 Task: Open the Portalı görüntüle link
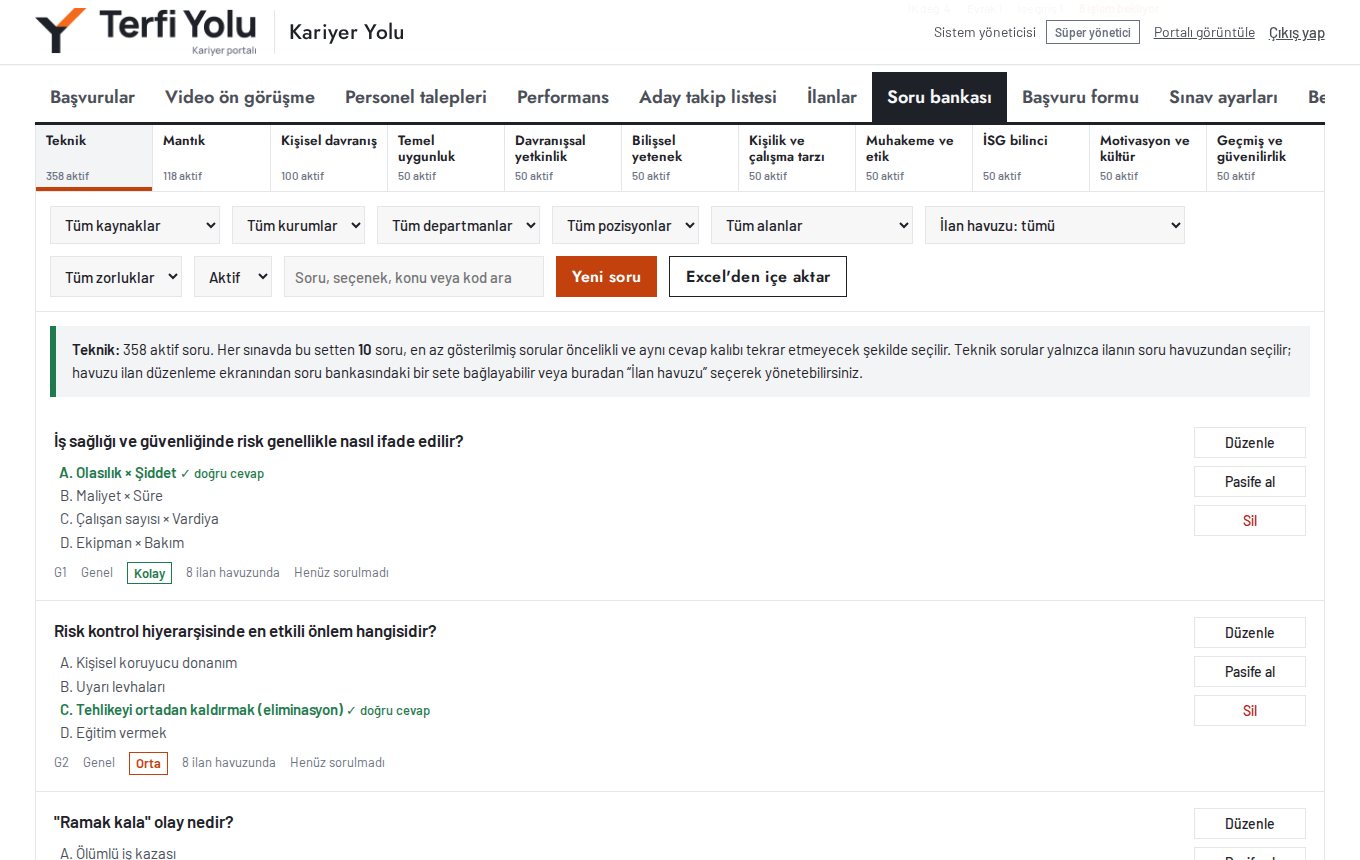[x=1204, y=32]
